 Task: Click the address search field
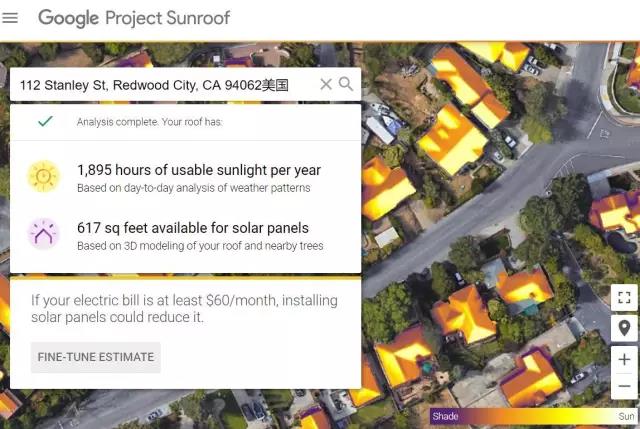160,85
